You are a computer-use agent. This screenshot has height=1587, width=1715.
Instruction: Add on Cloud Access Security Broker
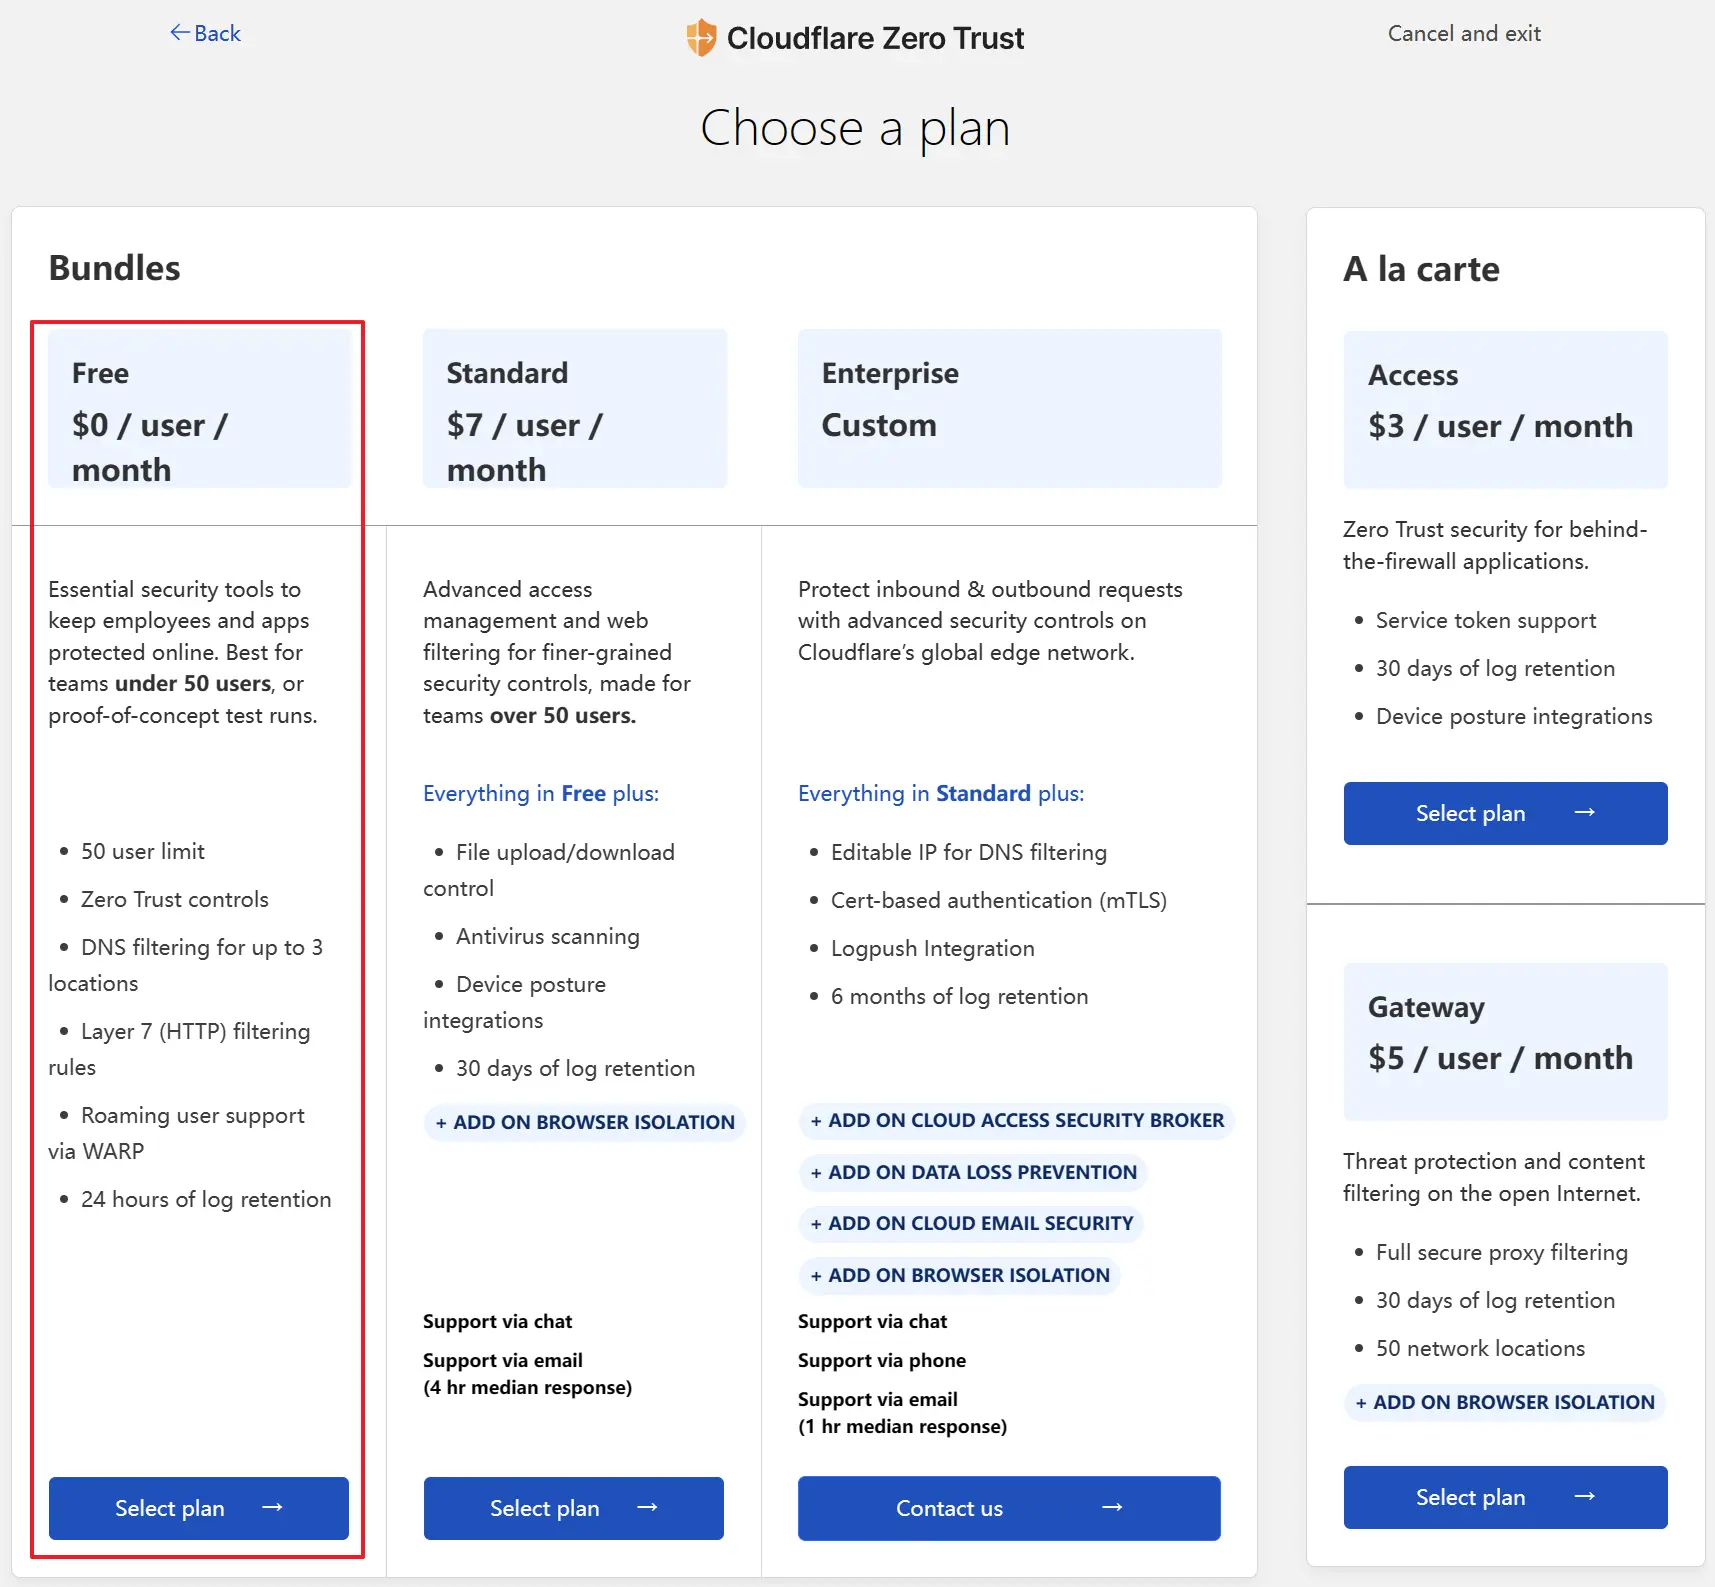(1017, 1120)
